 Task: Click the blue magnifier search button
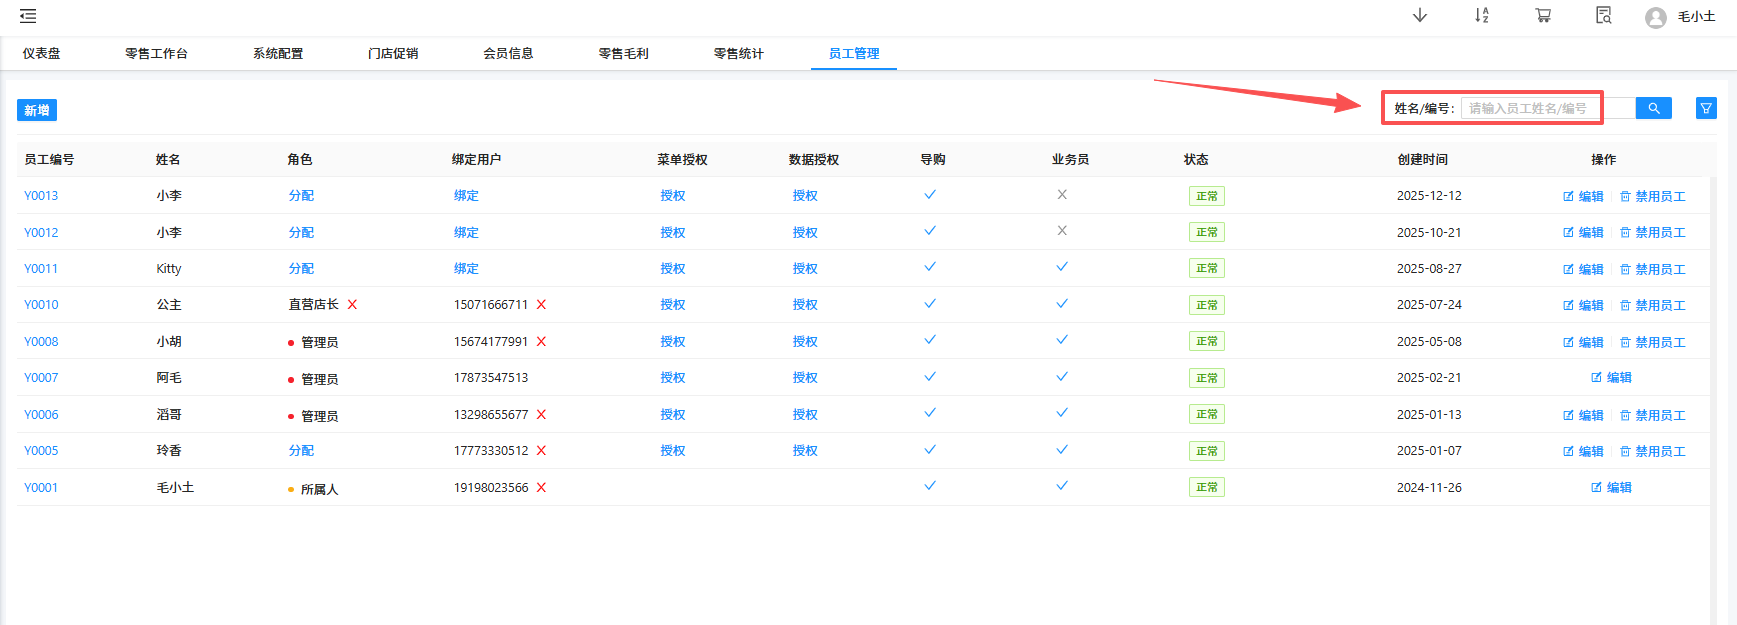tap(1653, 108)
